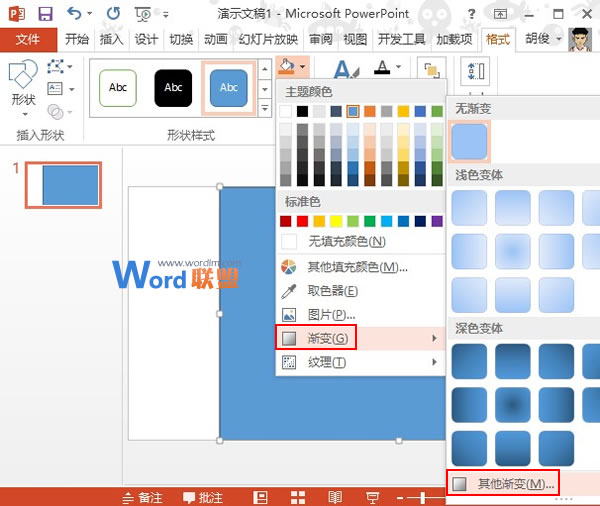
Task: Open the File (文件) tab
Action: pos(28,40)
